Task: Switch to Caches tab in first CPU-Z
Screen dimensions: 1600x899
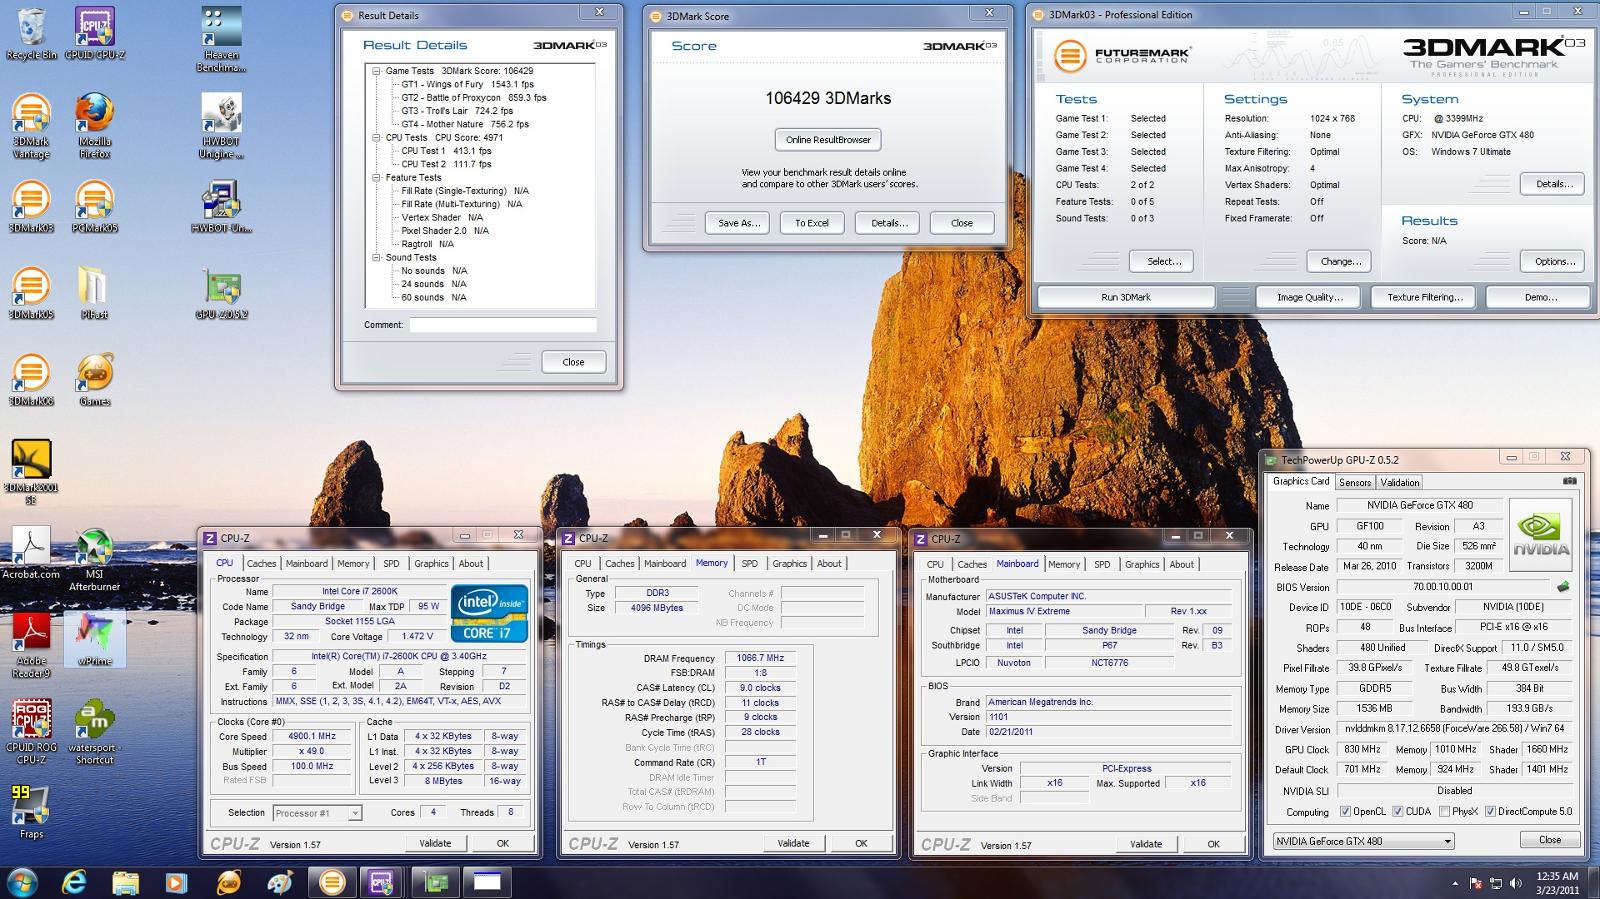Action: click(x=261, y=563)
